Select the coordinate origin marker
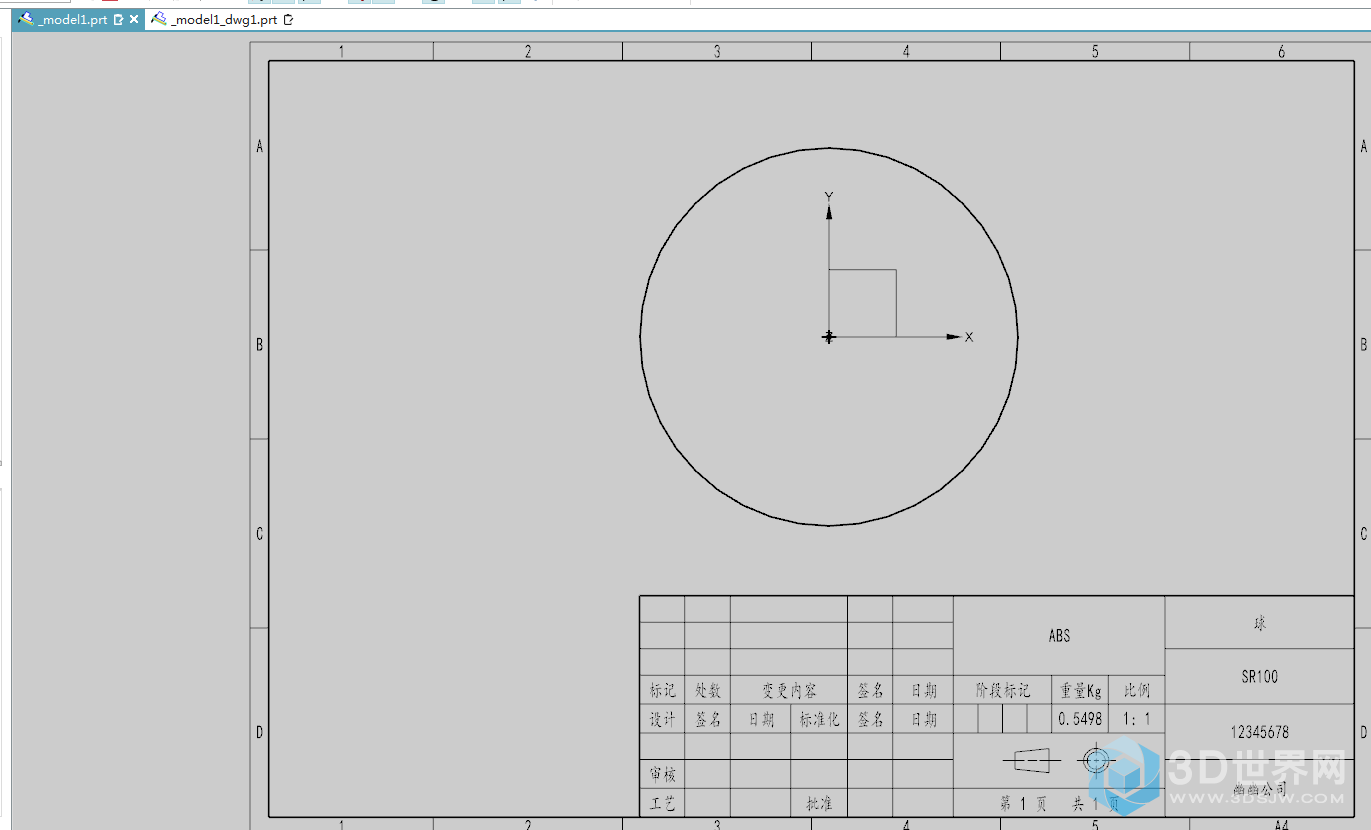Screen dimensions: 1371x830 tap(828, 337)
